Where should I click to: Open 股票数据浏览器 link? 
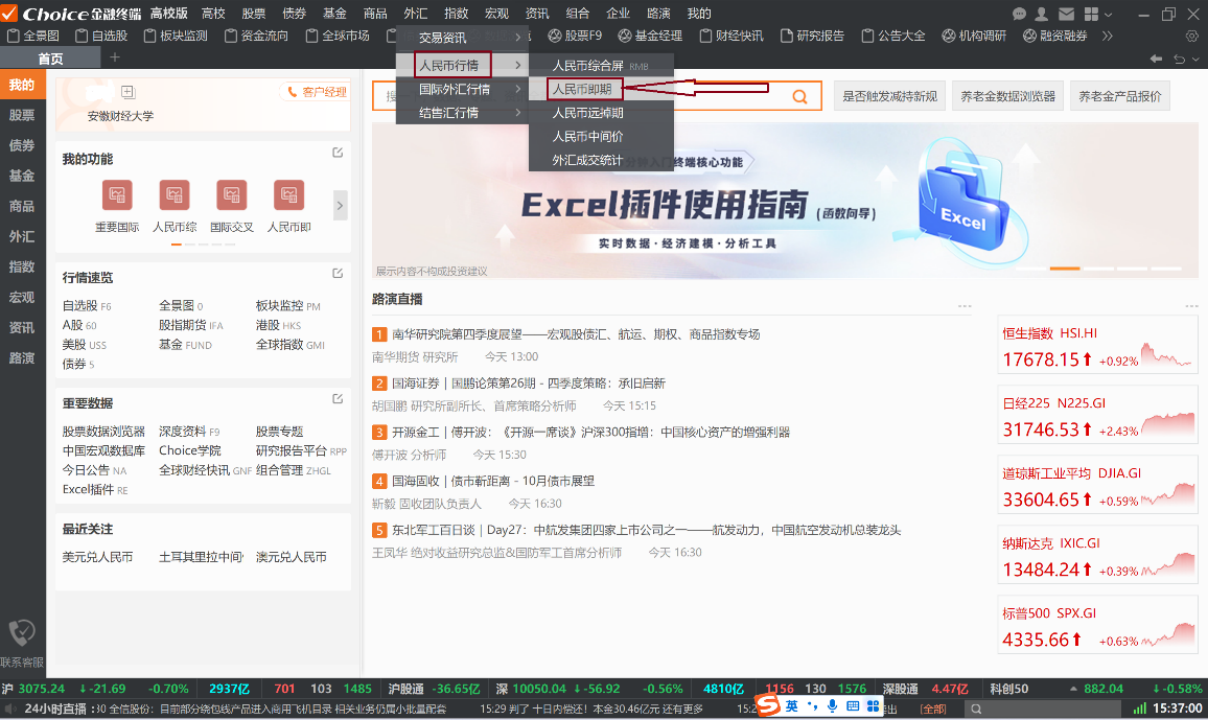pyautogui.click(x=104, y=432)
